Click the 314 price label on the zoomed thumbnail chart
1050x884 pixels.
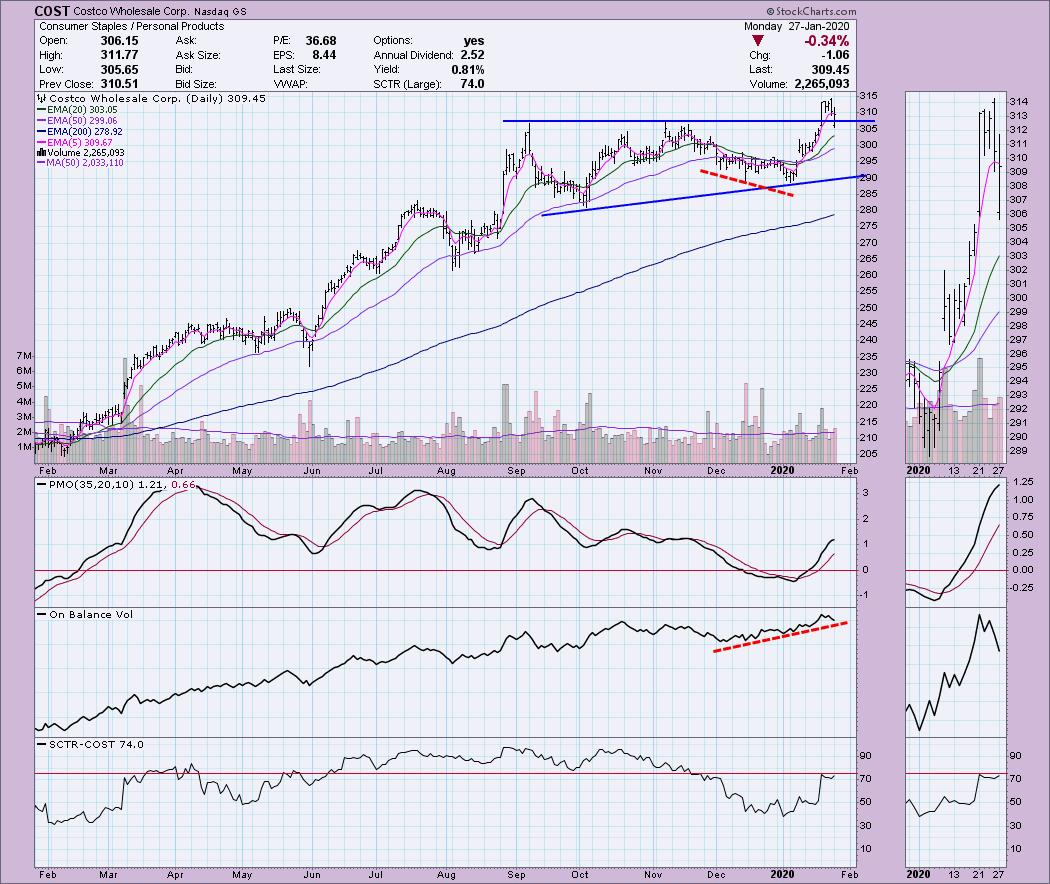pos(1018,101)
